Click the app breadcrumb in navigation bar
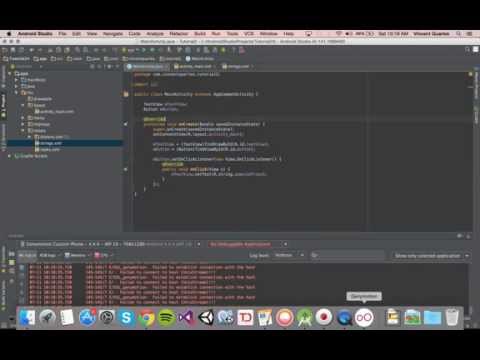The height and width of the screenshot is (360, 480). pos(40,59)
